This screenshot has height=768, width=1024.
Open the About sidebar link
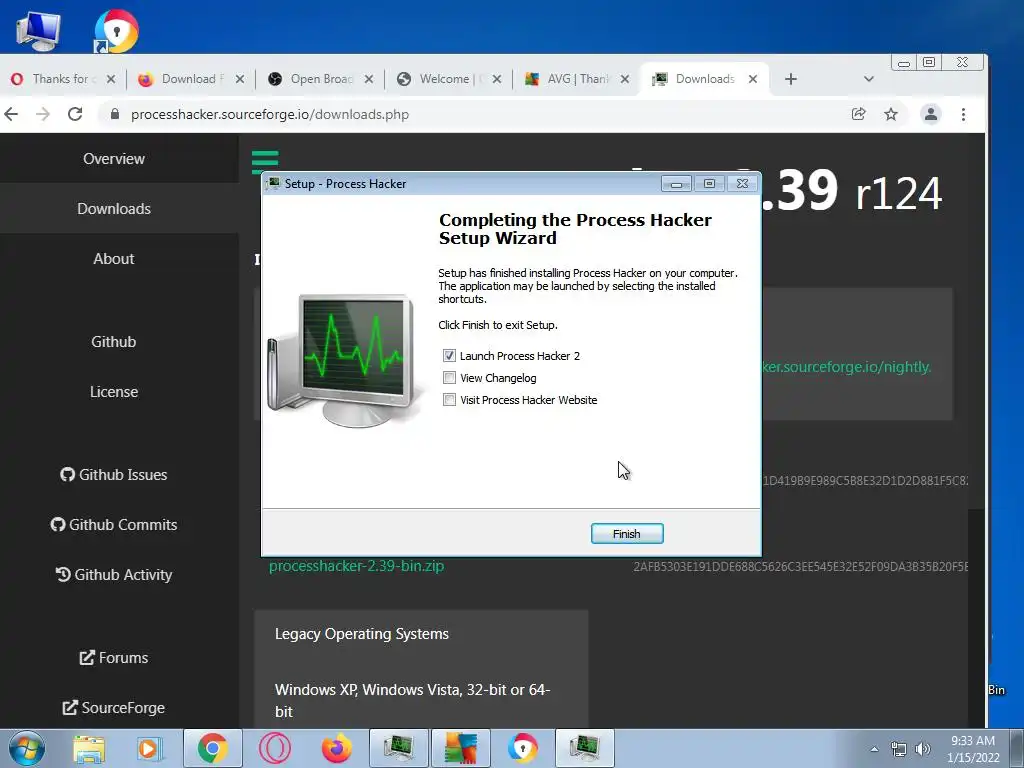pyautogui.click(x=114, y=259)
